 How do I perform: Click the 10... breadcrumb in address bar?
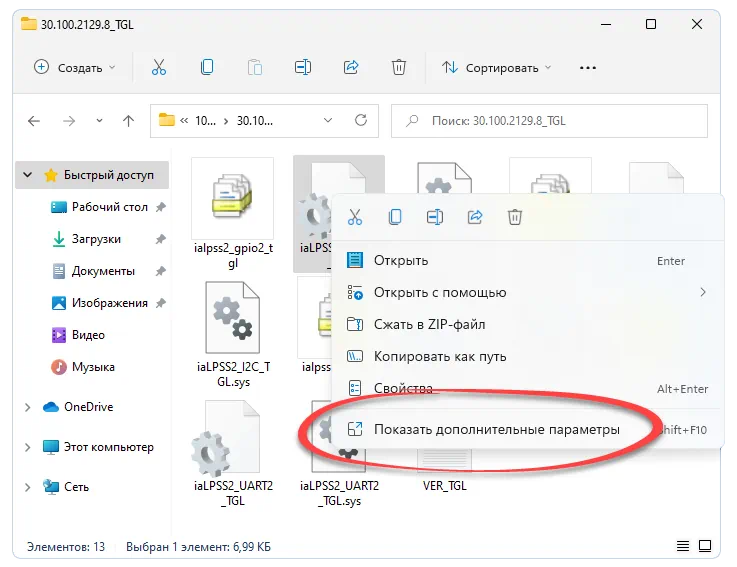205,121
